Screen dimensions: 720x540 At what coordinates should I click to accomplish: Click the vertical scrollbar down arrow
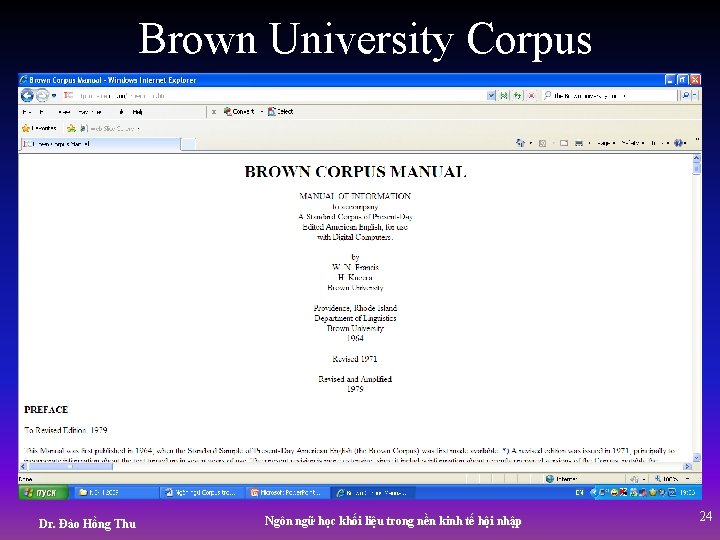[696, 457]
